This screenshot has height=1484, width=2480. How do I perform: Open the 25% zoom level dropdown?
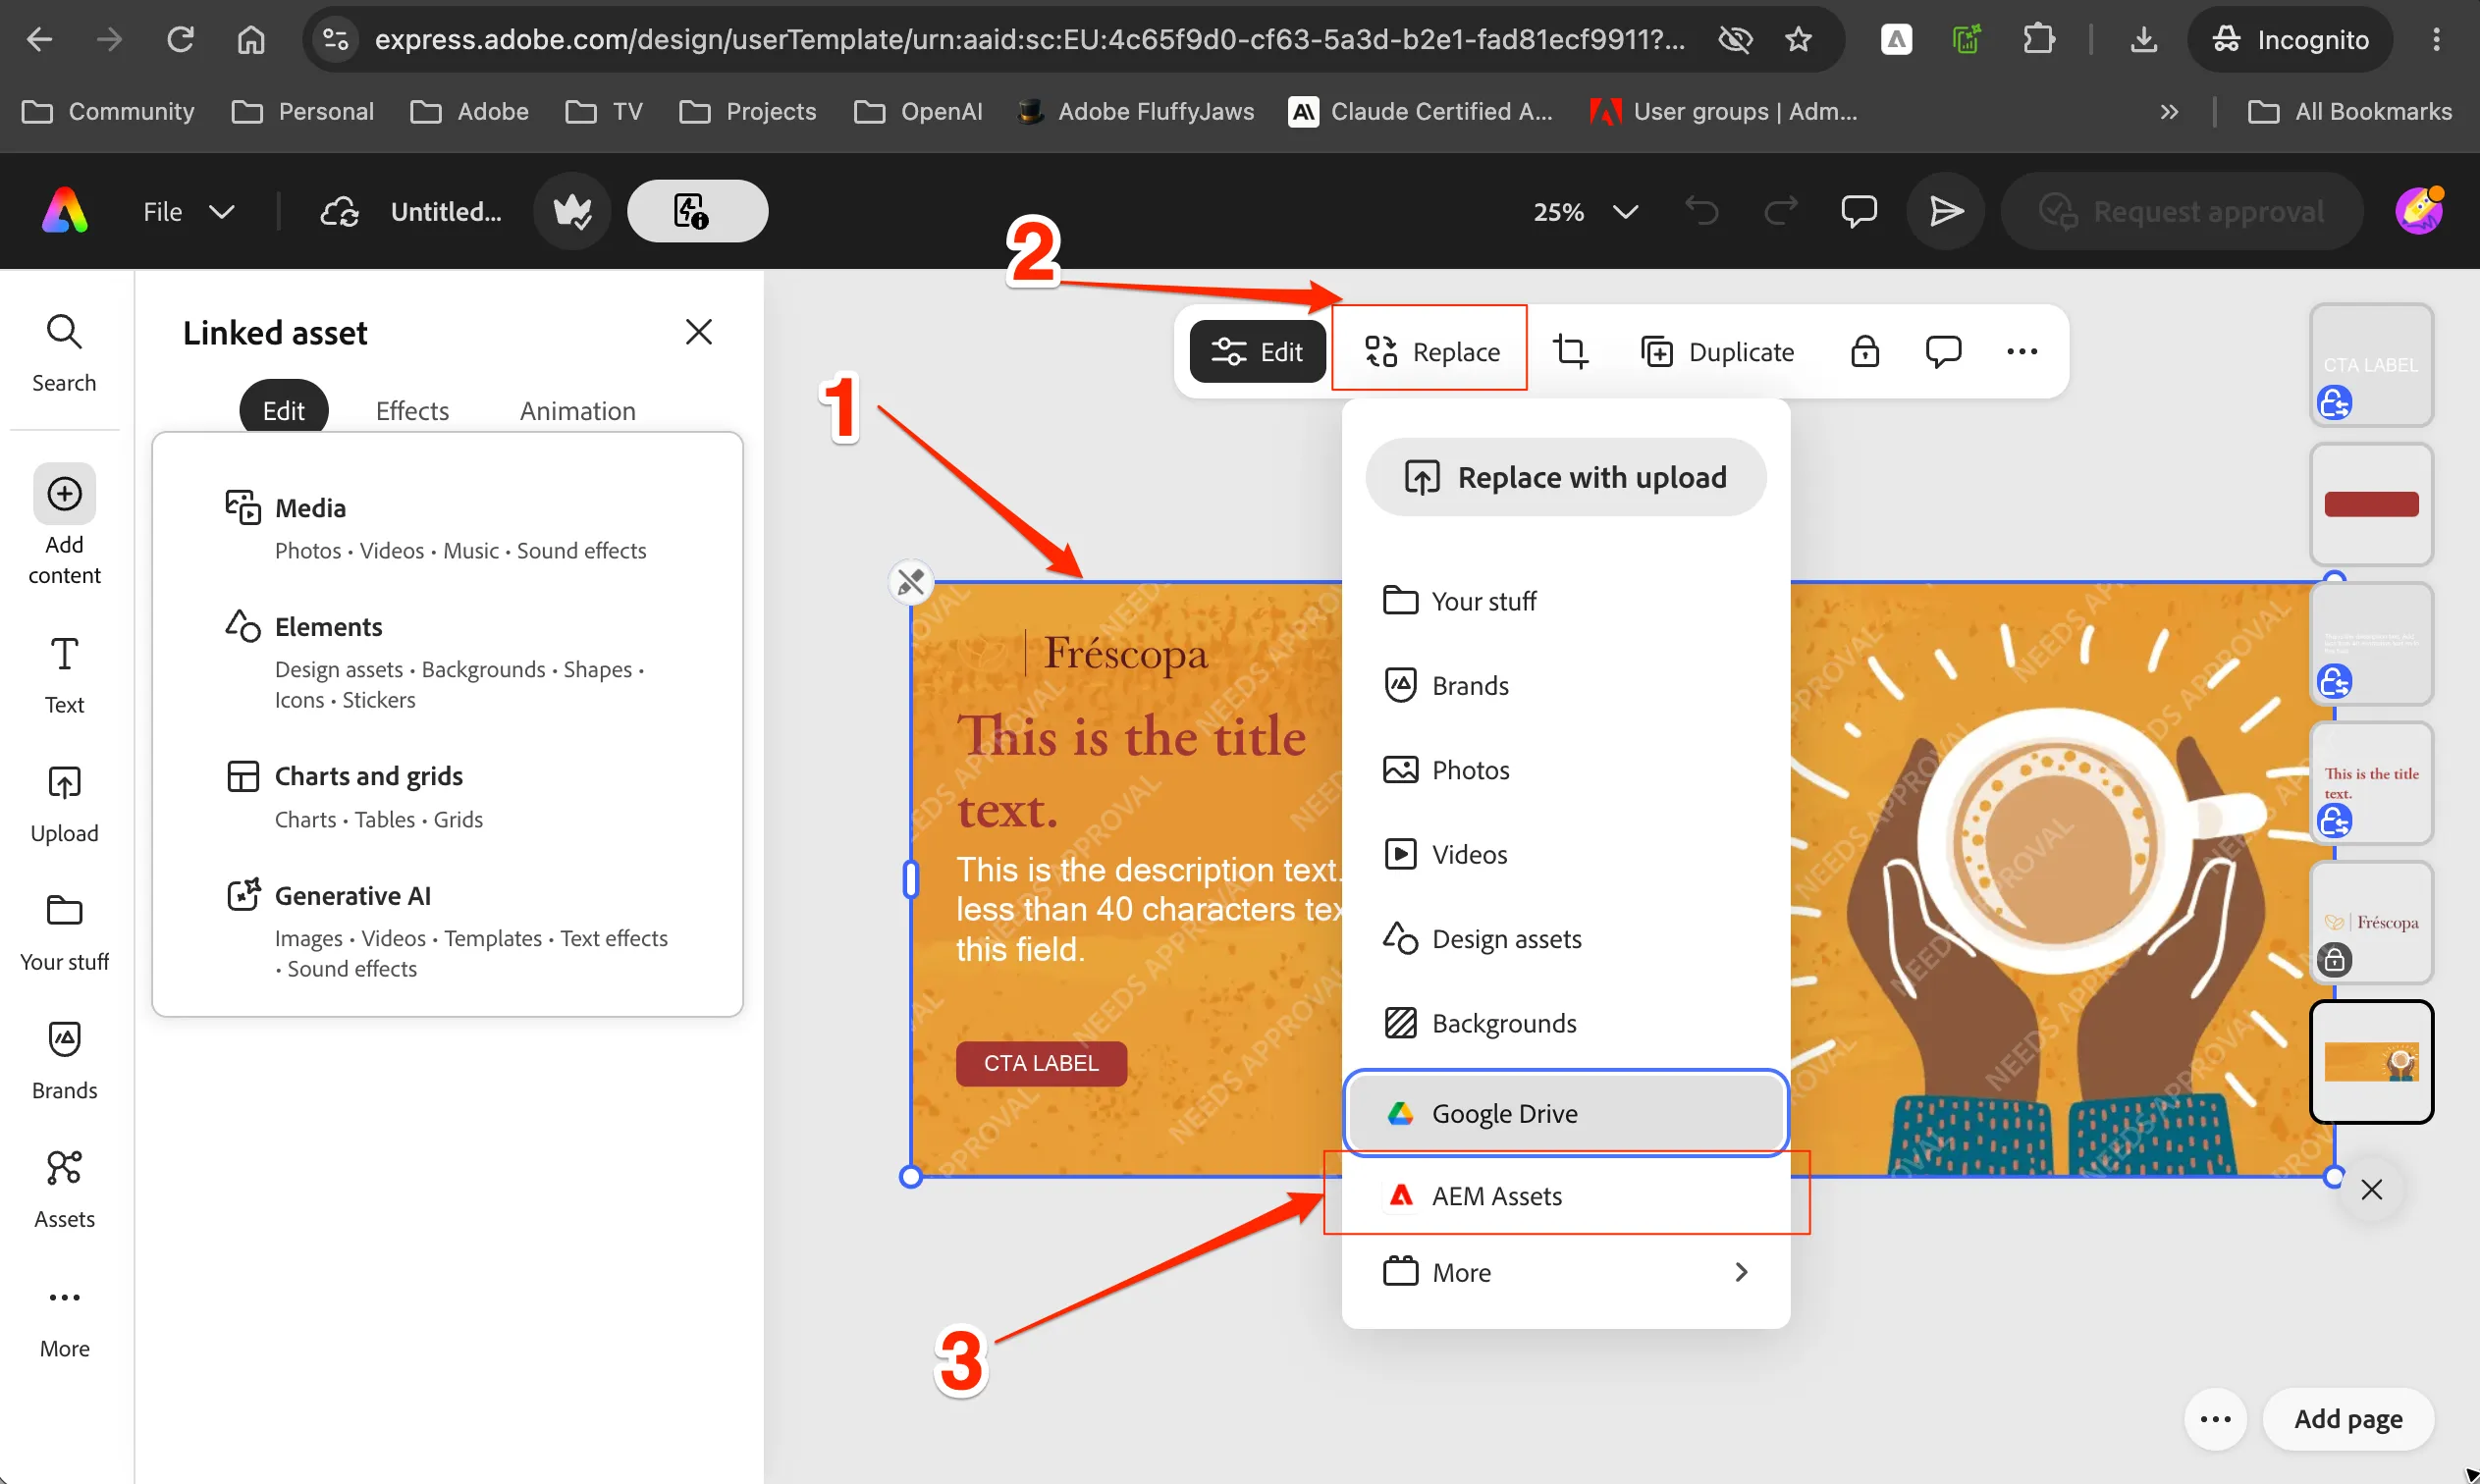1585,211
